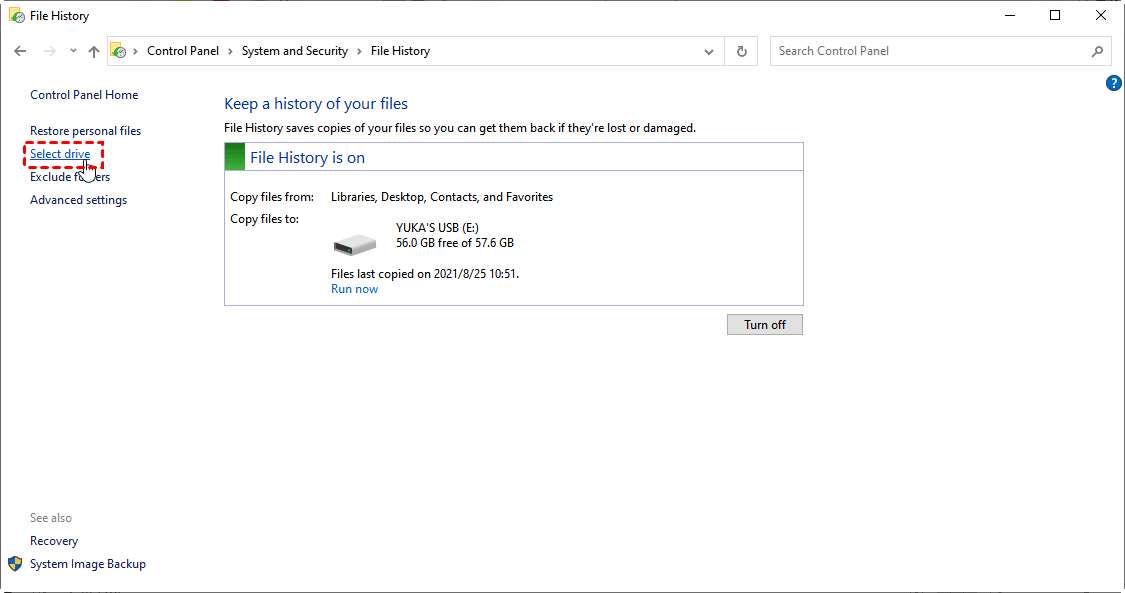Screen dimensions: 1125x593
Task: Click the YUKA'S USB drive icon
Action: pyautogui.click(x=354, y=243)
